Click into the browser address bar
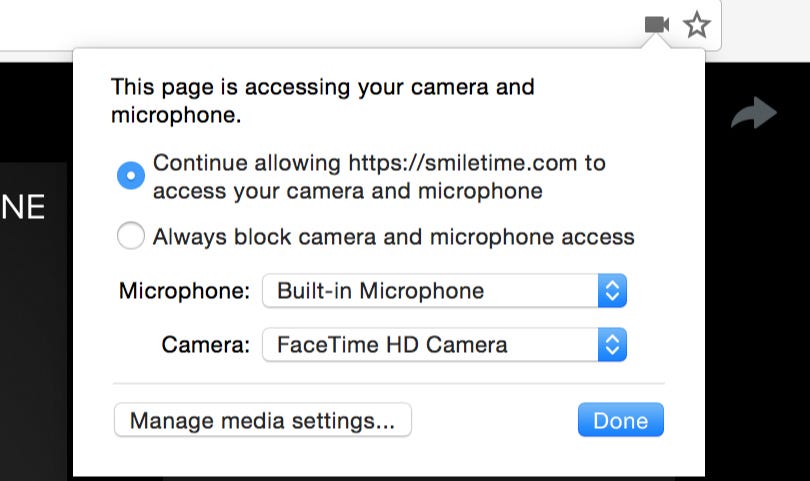Viewport: 810px width, 481px height. tap(300, 24)
